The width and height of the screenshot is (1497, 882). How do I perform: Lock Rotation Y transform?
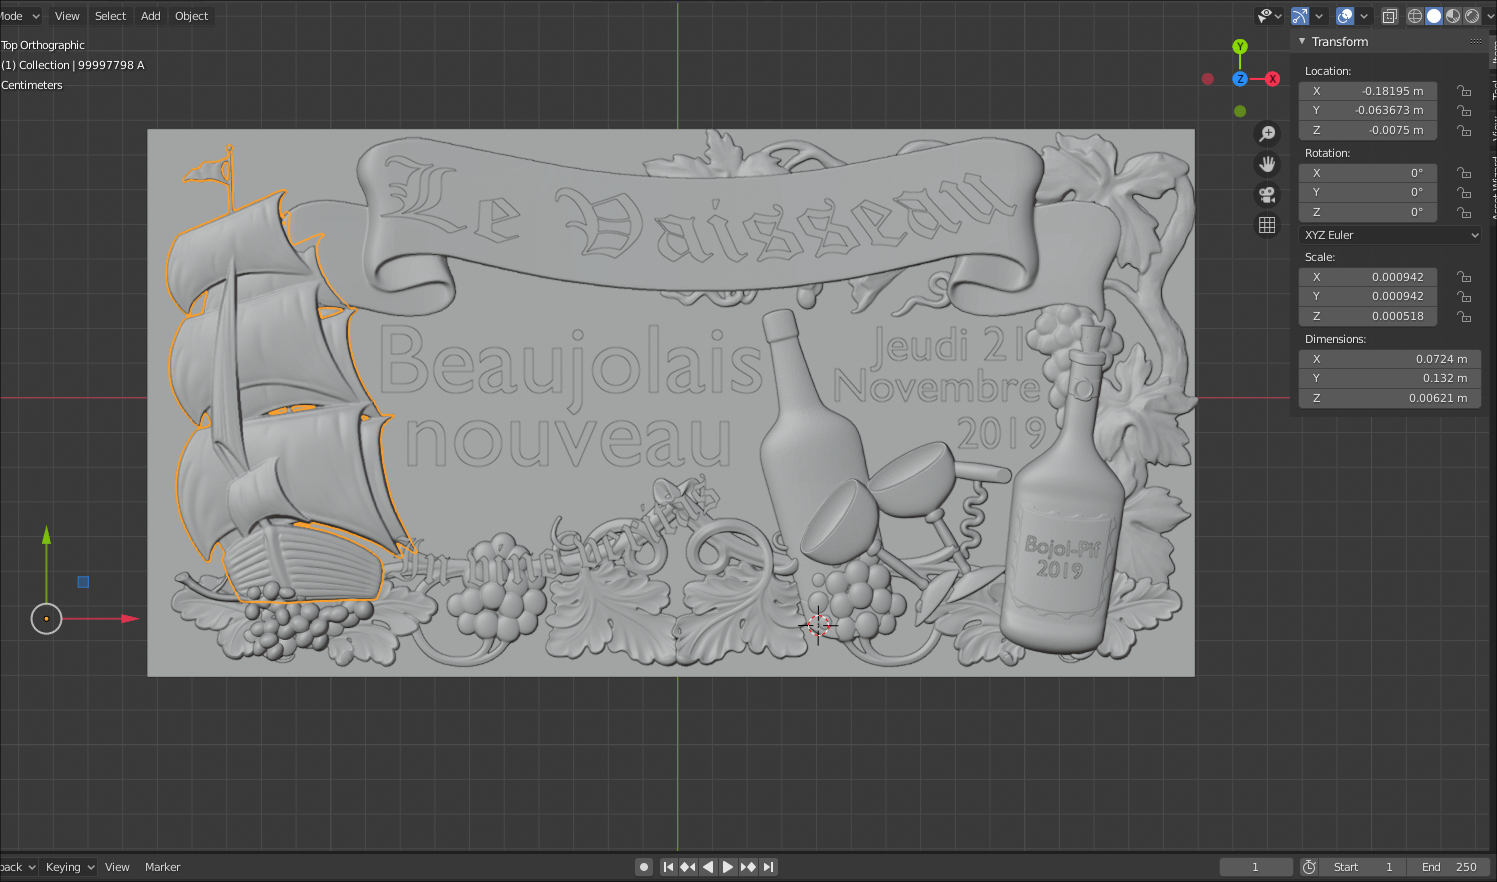[x=1464, y=193]
